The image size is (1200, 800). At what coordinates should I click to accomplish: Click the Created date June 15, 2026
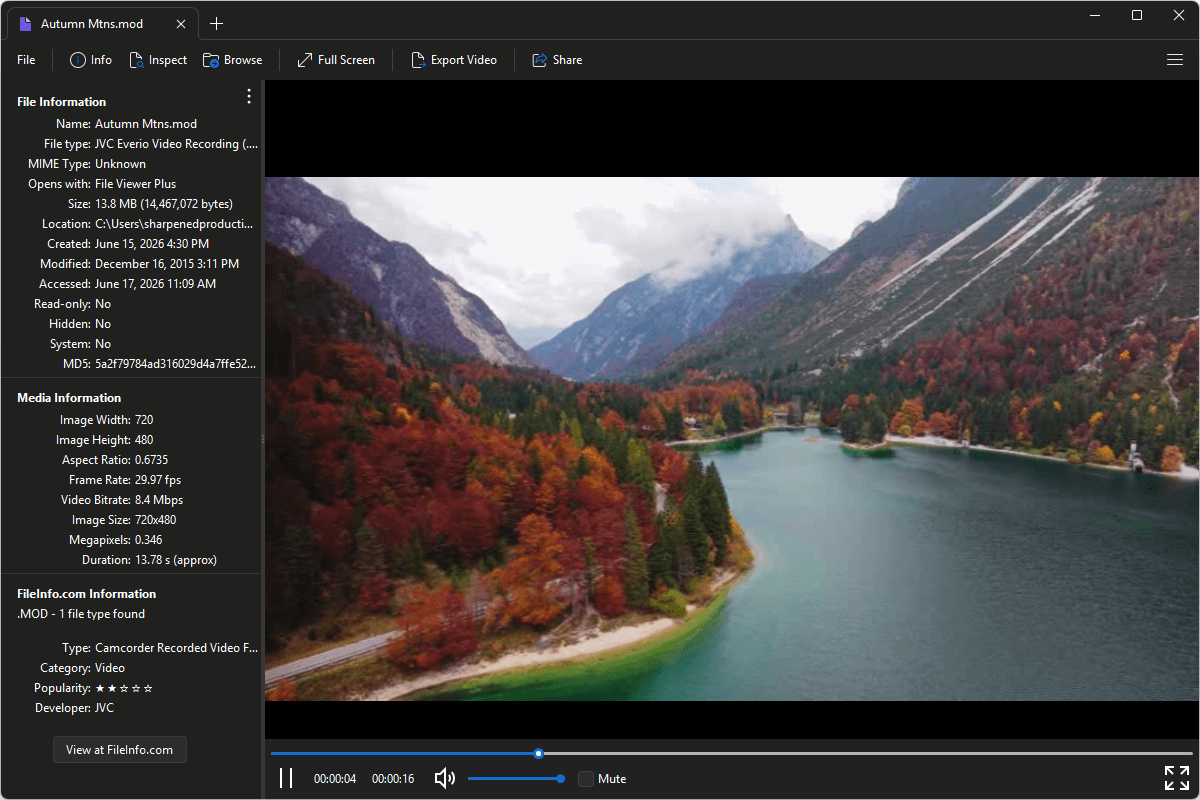(152, 244)
